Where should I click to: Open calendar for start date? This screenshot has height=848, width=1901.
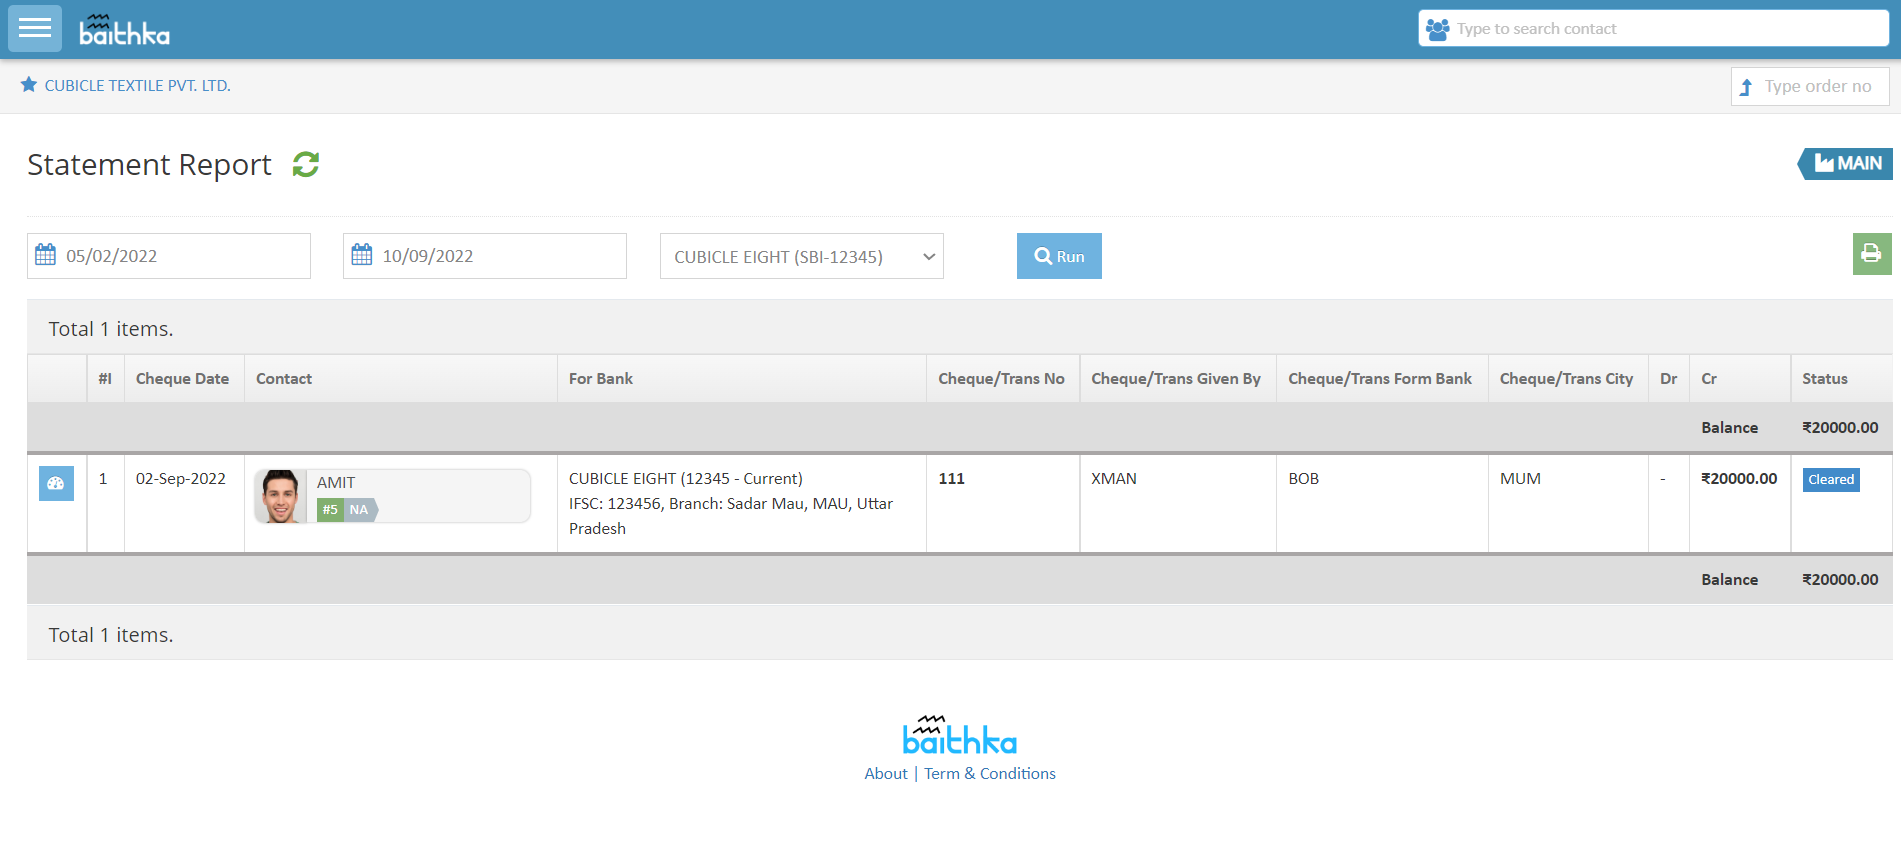pyautogui.click(x=46, y=255)
